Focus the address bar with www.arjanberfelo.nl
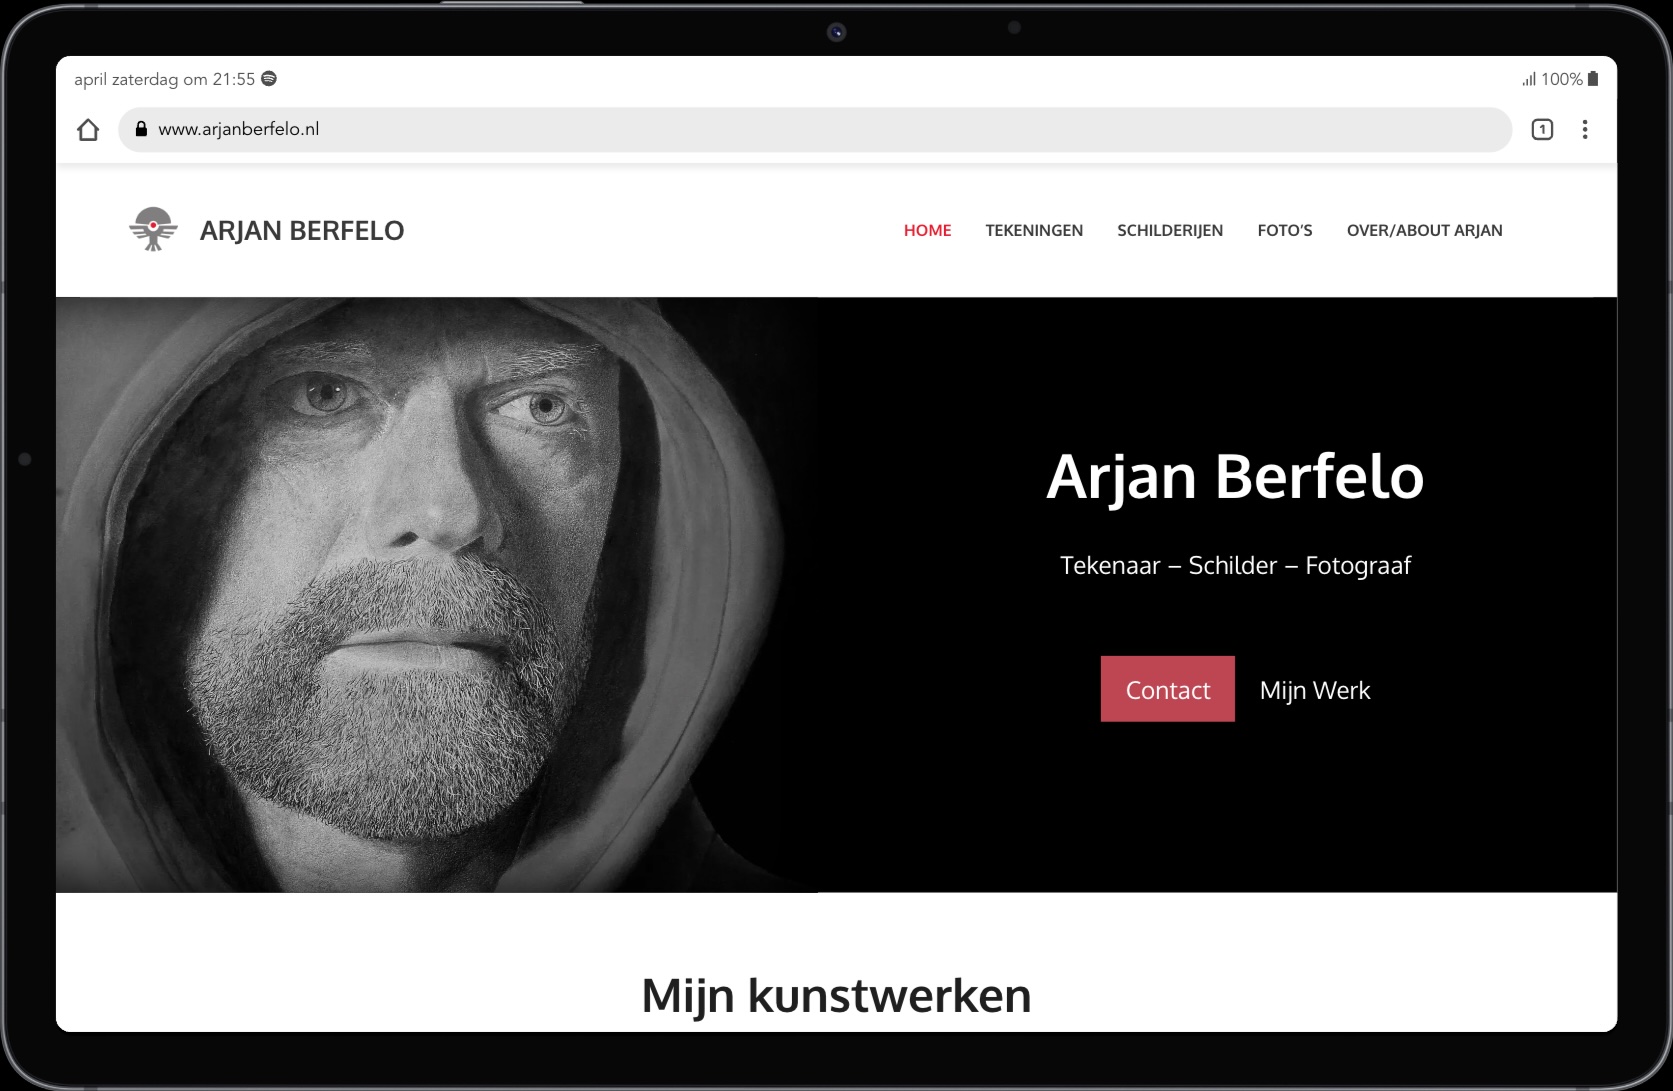1673x1091 pixels. (x=815, y=129)
